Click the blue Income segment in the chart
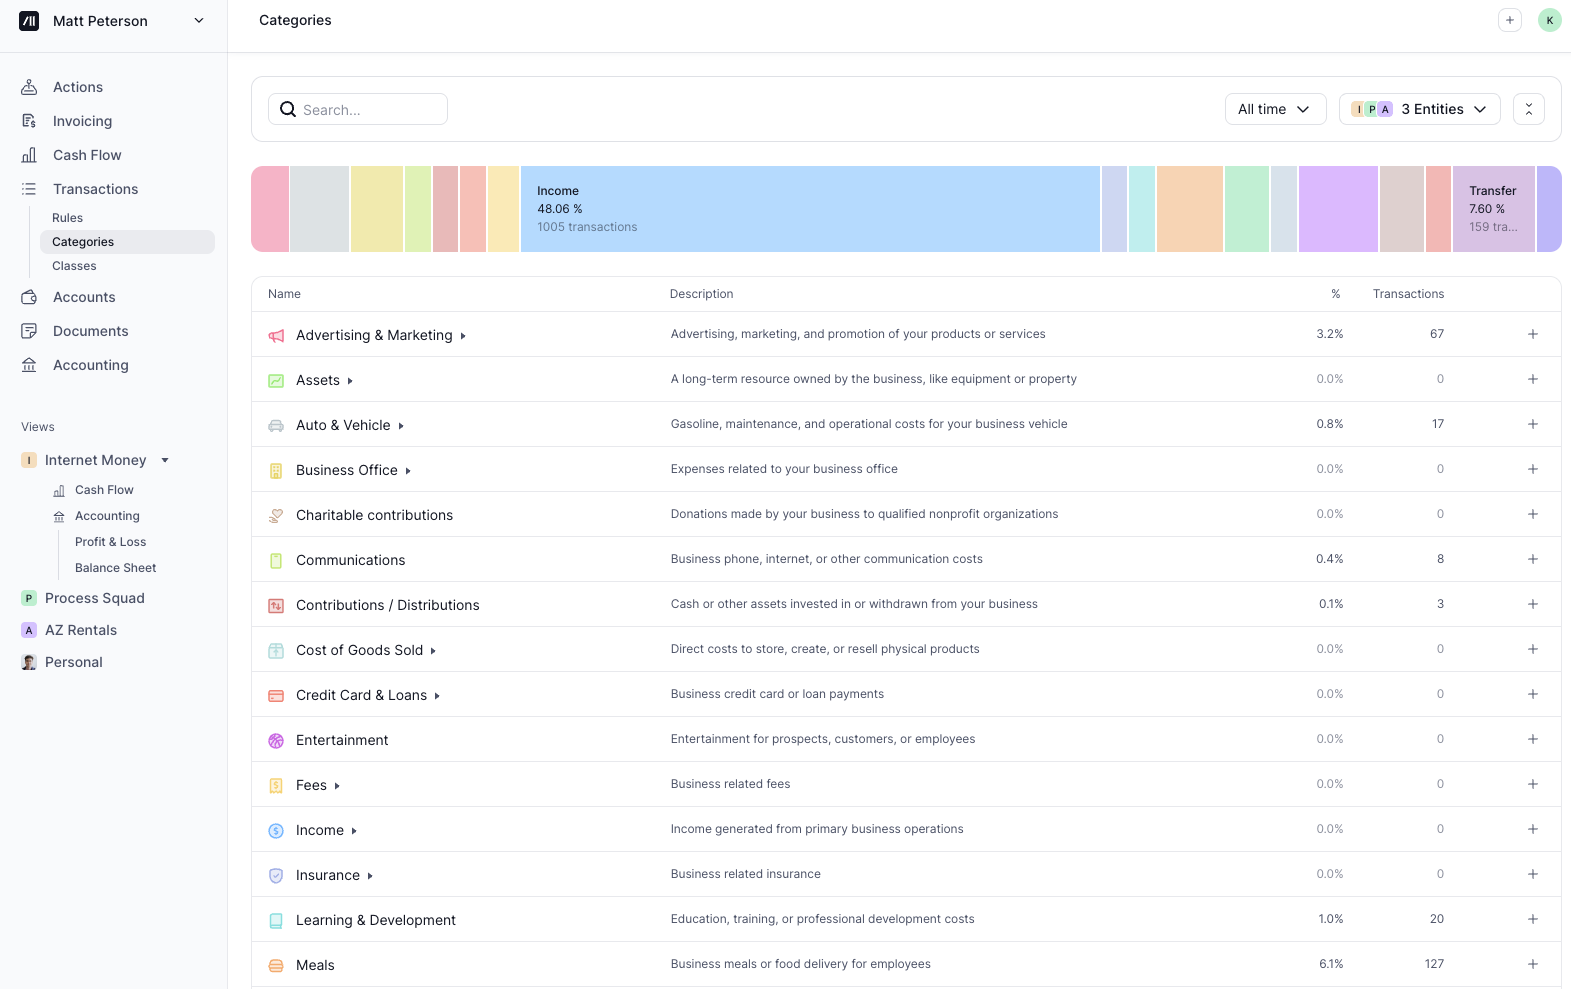The height and width of the screenshot is (989, 1571). click(x=810, y=209)
